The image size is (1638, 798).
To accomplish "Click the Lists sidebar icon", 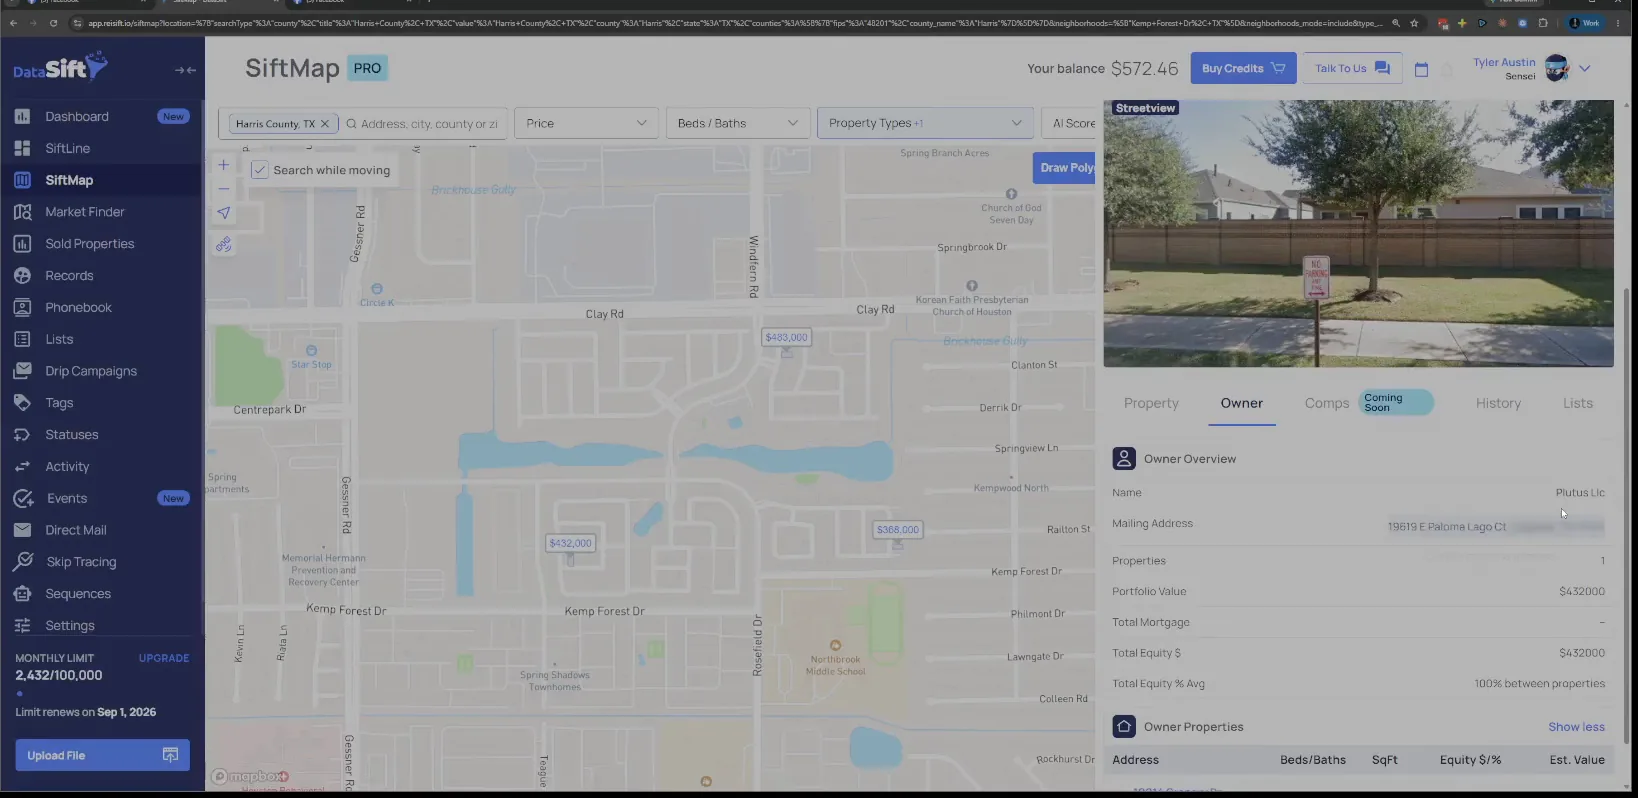I will 22,339.
